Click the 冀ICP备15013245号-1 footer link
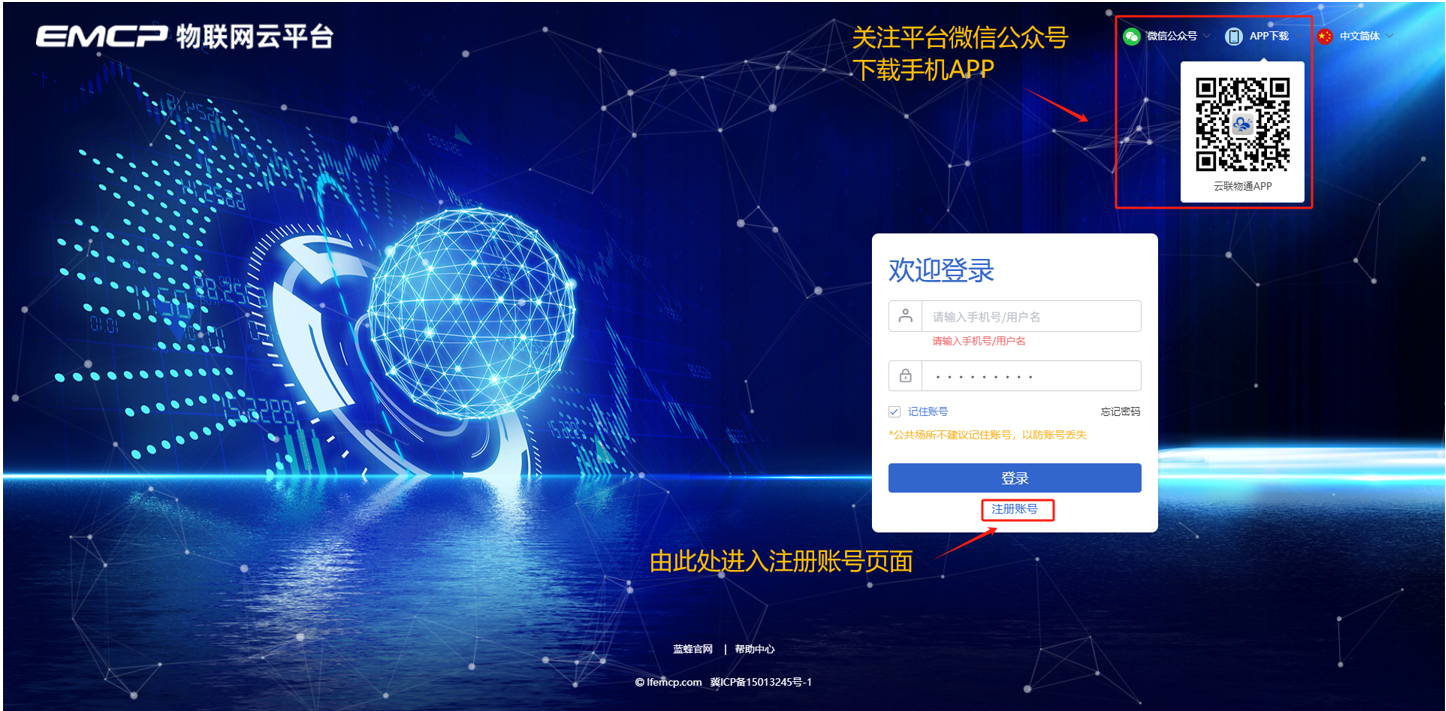This screenshot has width=1446, height=711. pos(761,682)
